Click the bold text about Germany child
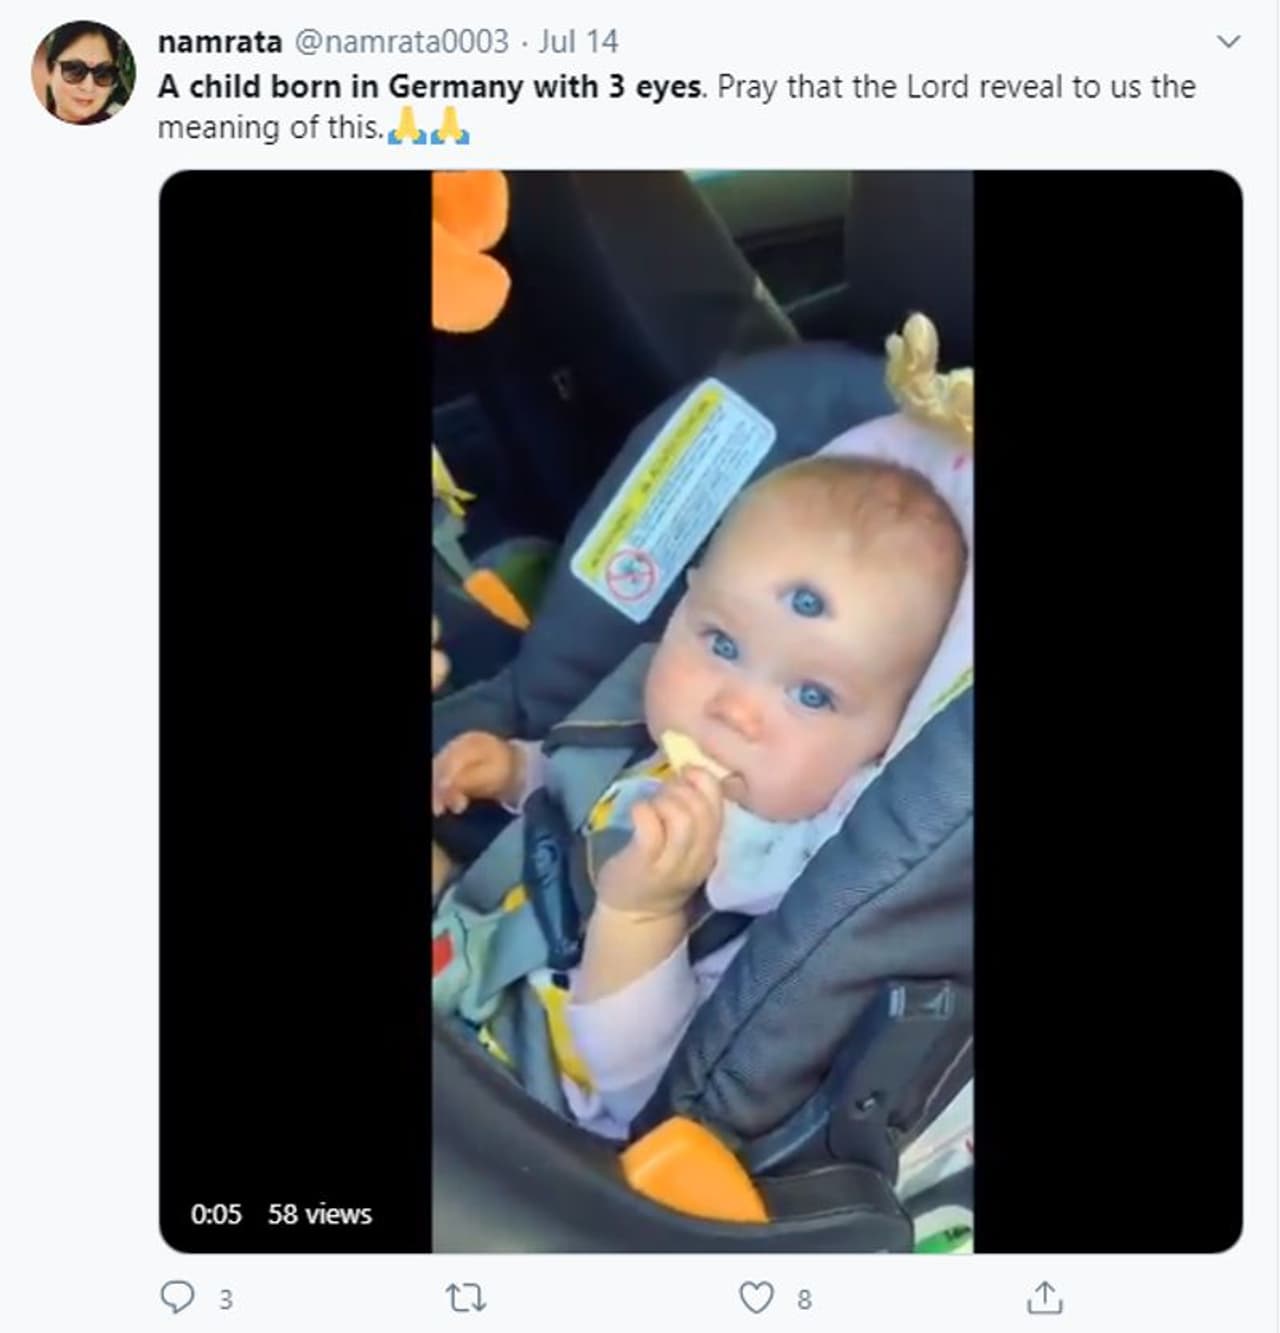 click(x=431, y=87)
